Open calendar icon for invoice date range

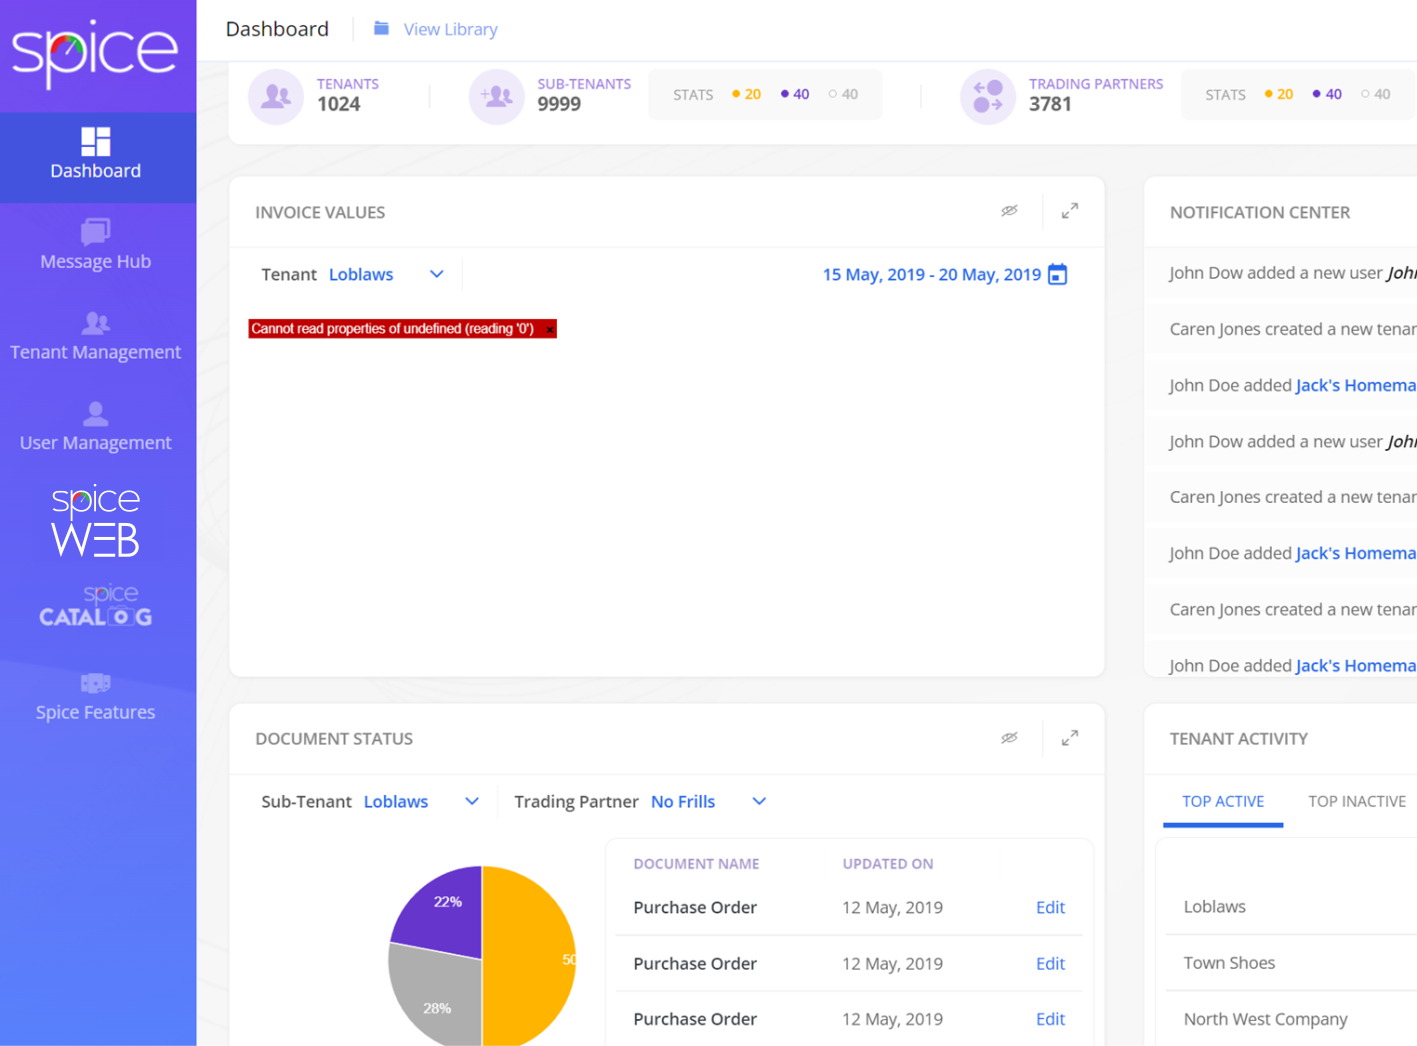click(x=1057, y=275)
